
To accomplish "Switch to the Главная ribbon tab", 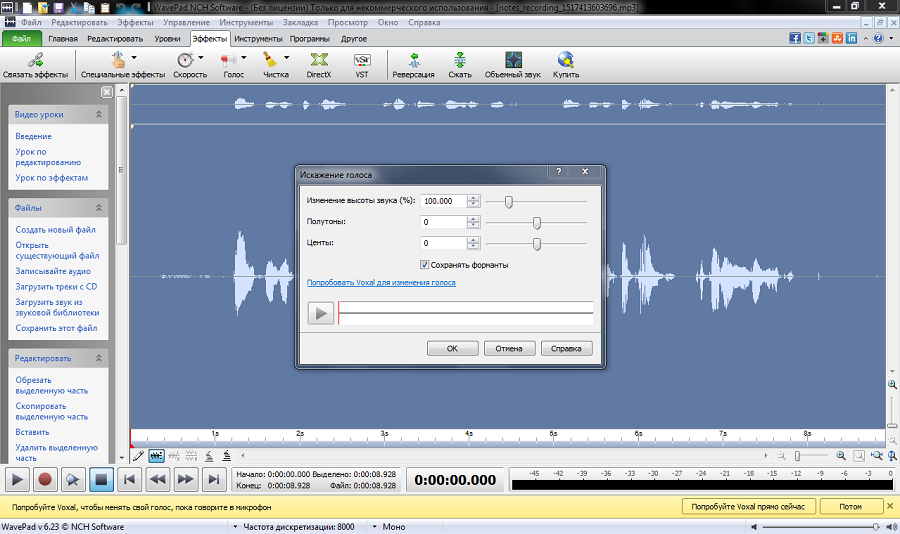I will [x=63, y=38].
